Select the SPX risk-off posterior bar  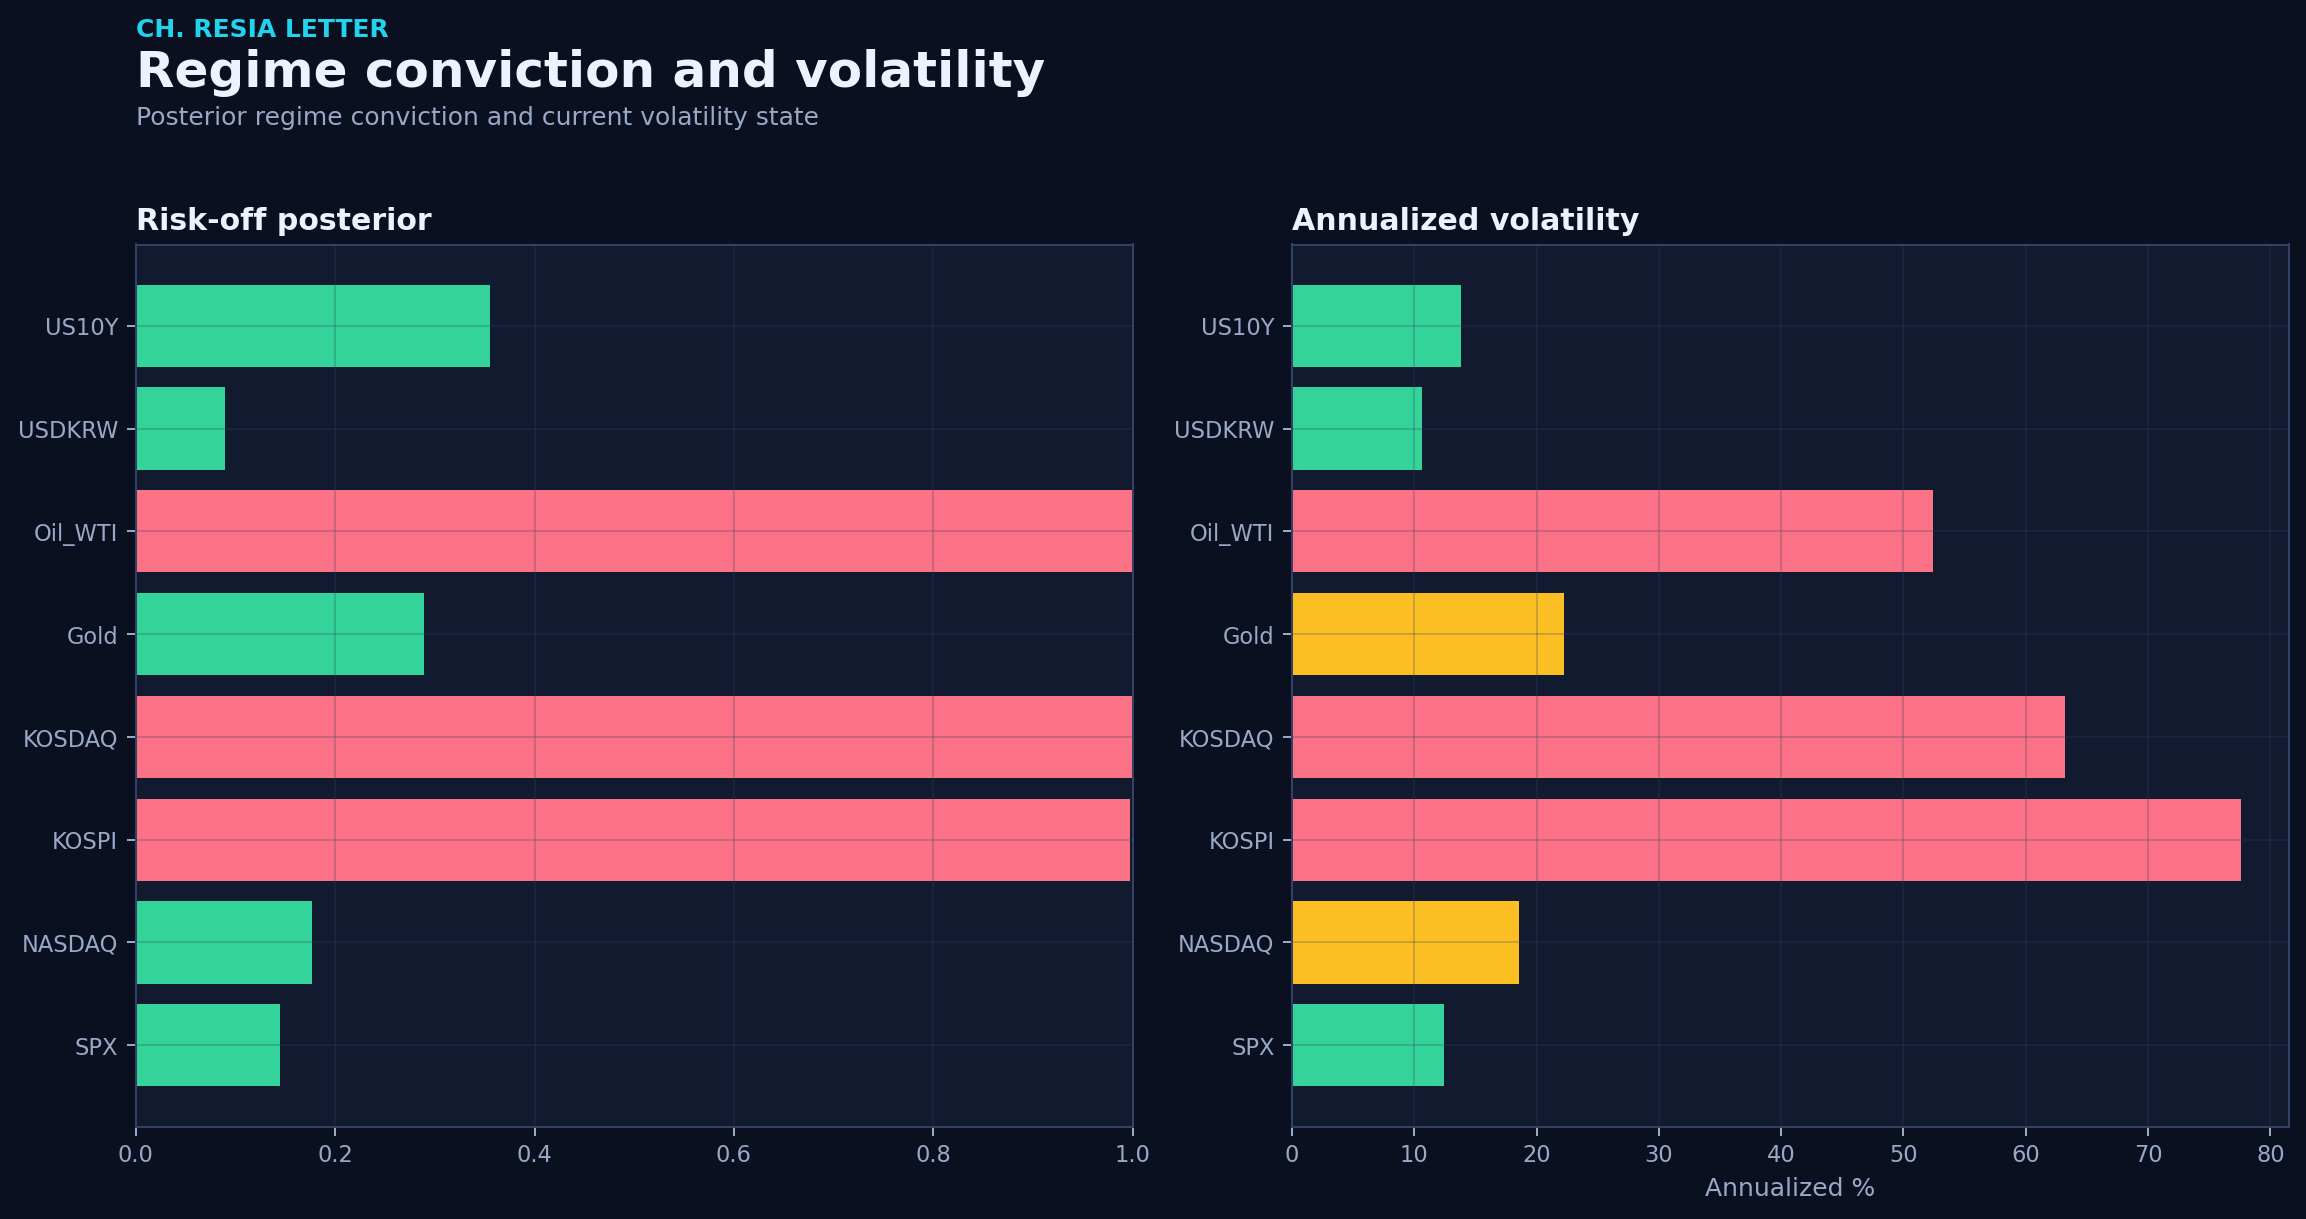208,1045
